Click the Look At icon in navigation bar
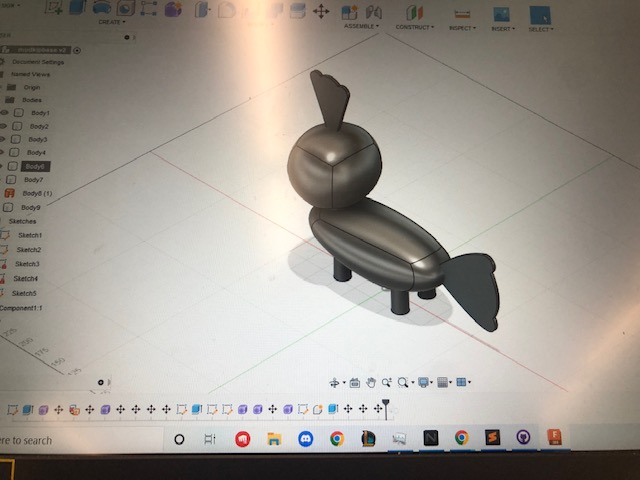This screenshot has height=480, width=640. click(355, 383)
